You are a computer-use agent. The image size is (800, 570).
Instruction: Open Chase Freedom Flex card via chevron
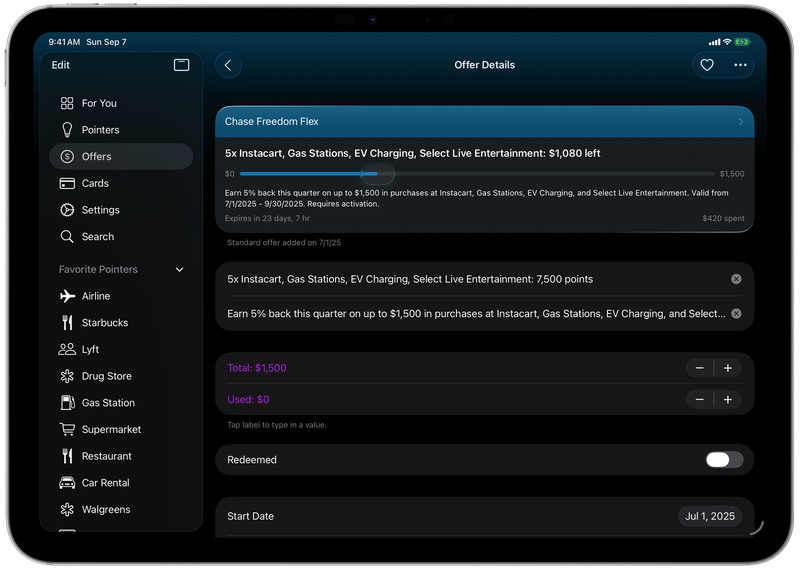pos(741,121)
